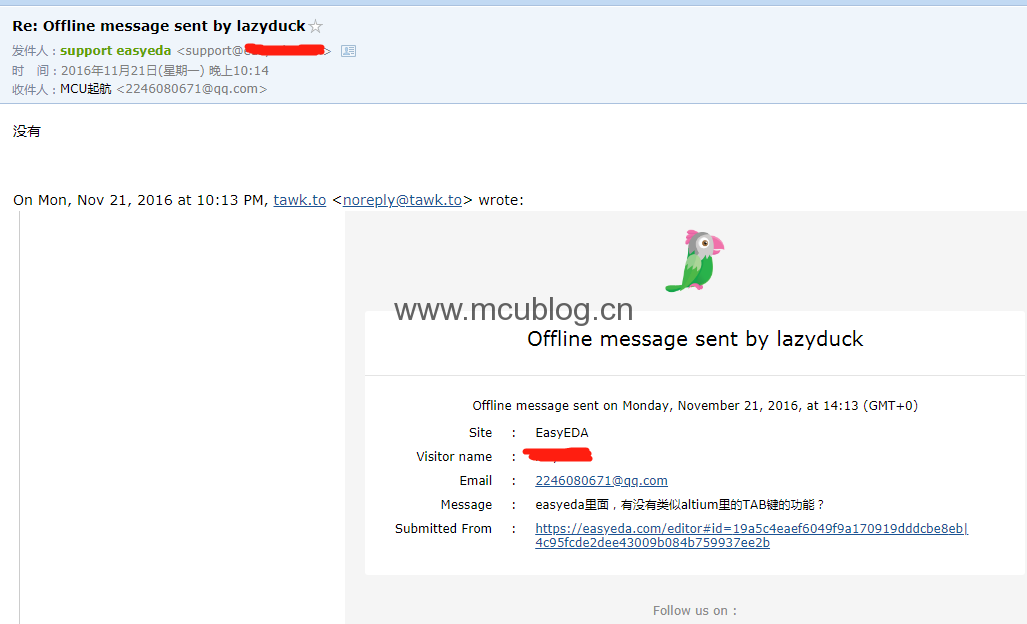Screen dimensions: 1027x624
Task: Click the tawk.to parrot logo
Action: [x=696, y=261]
